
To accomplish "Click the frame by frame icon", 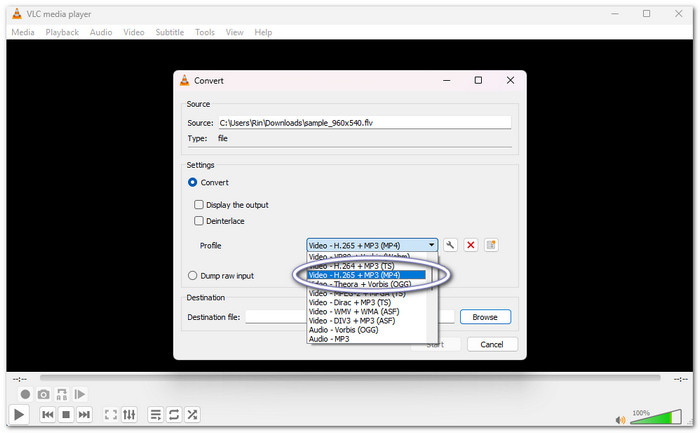I will coord(79,394).
